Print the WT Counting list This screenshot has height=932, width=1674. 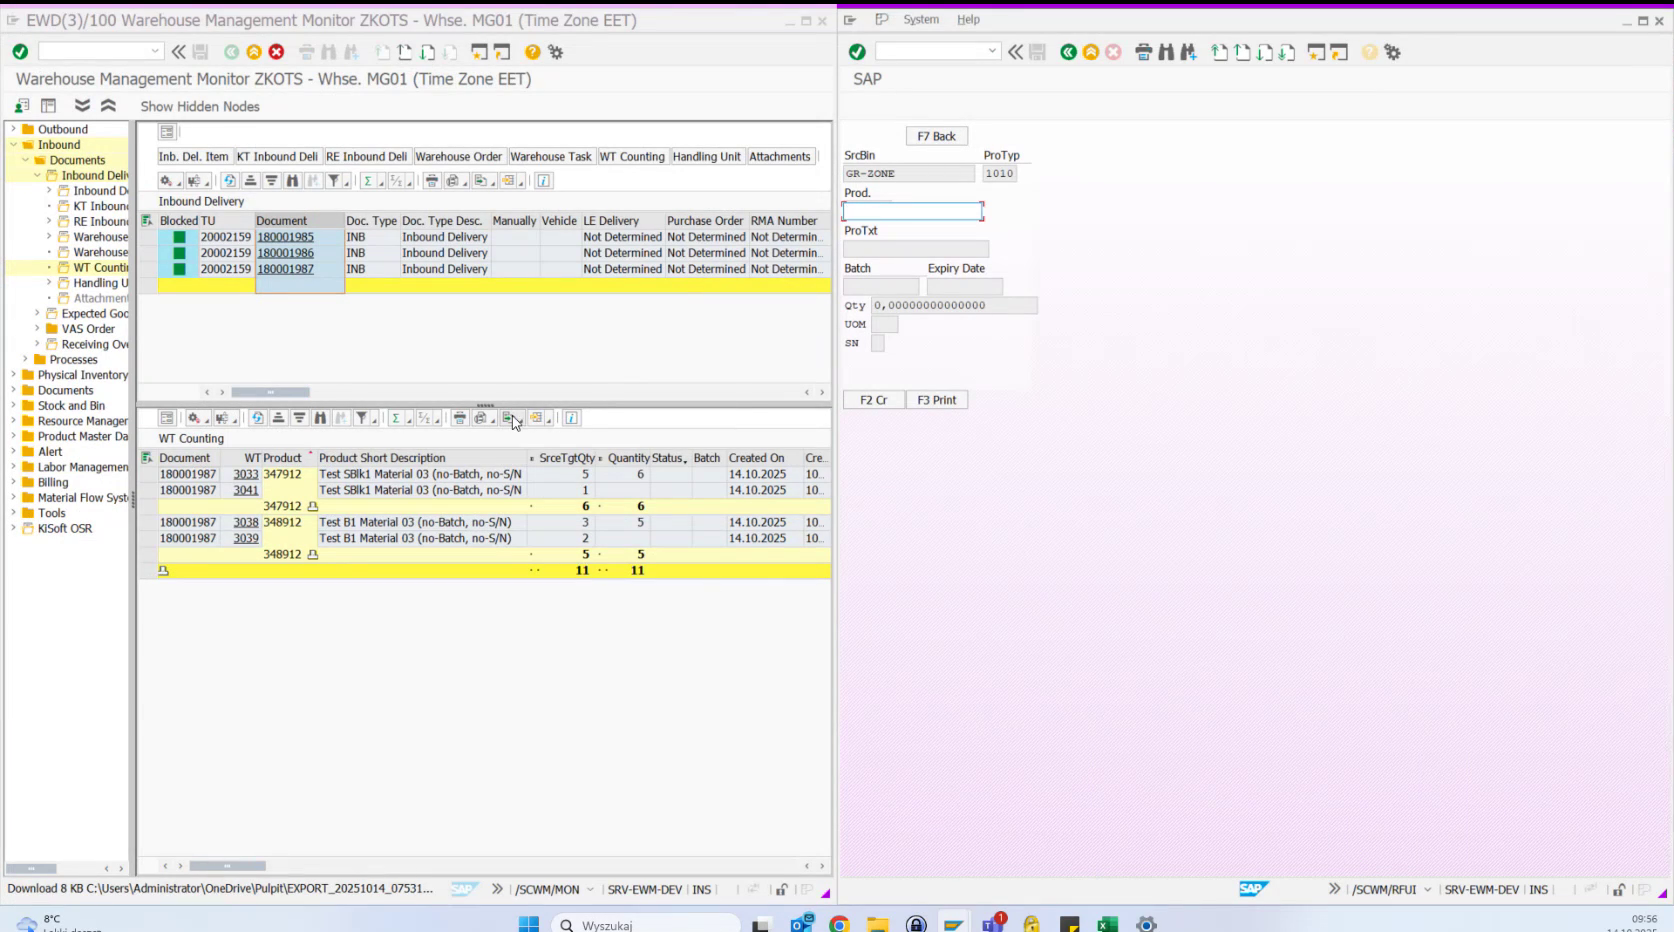[x=459, y=418]
